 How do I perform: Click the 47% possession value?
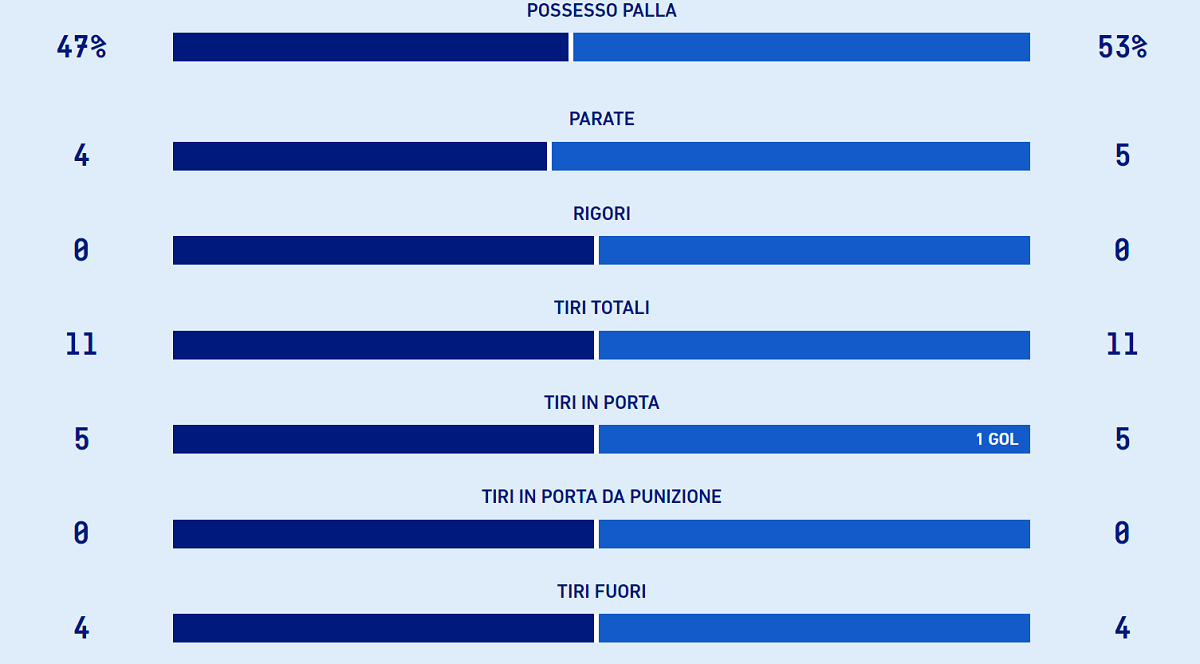click(81, 47)
